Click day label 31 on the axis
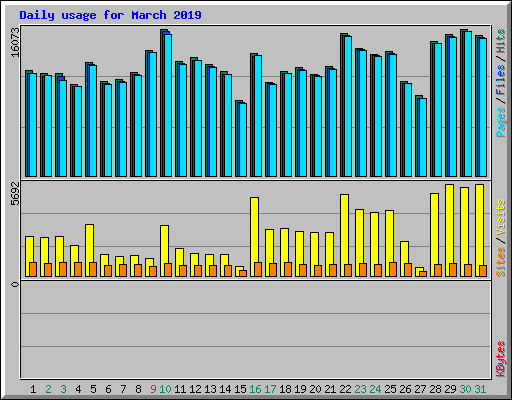Viewport: 512px width, 400px height. point(480,389)
